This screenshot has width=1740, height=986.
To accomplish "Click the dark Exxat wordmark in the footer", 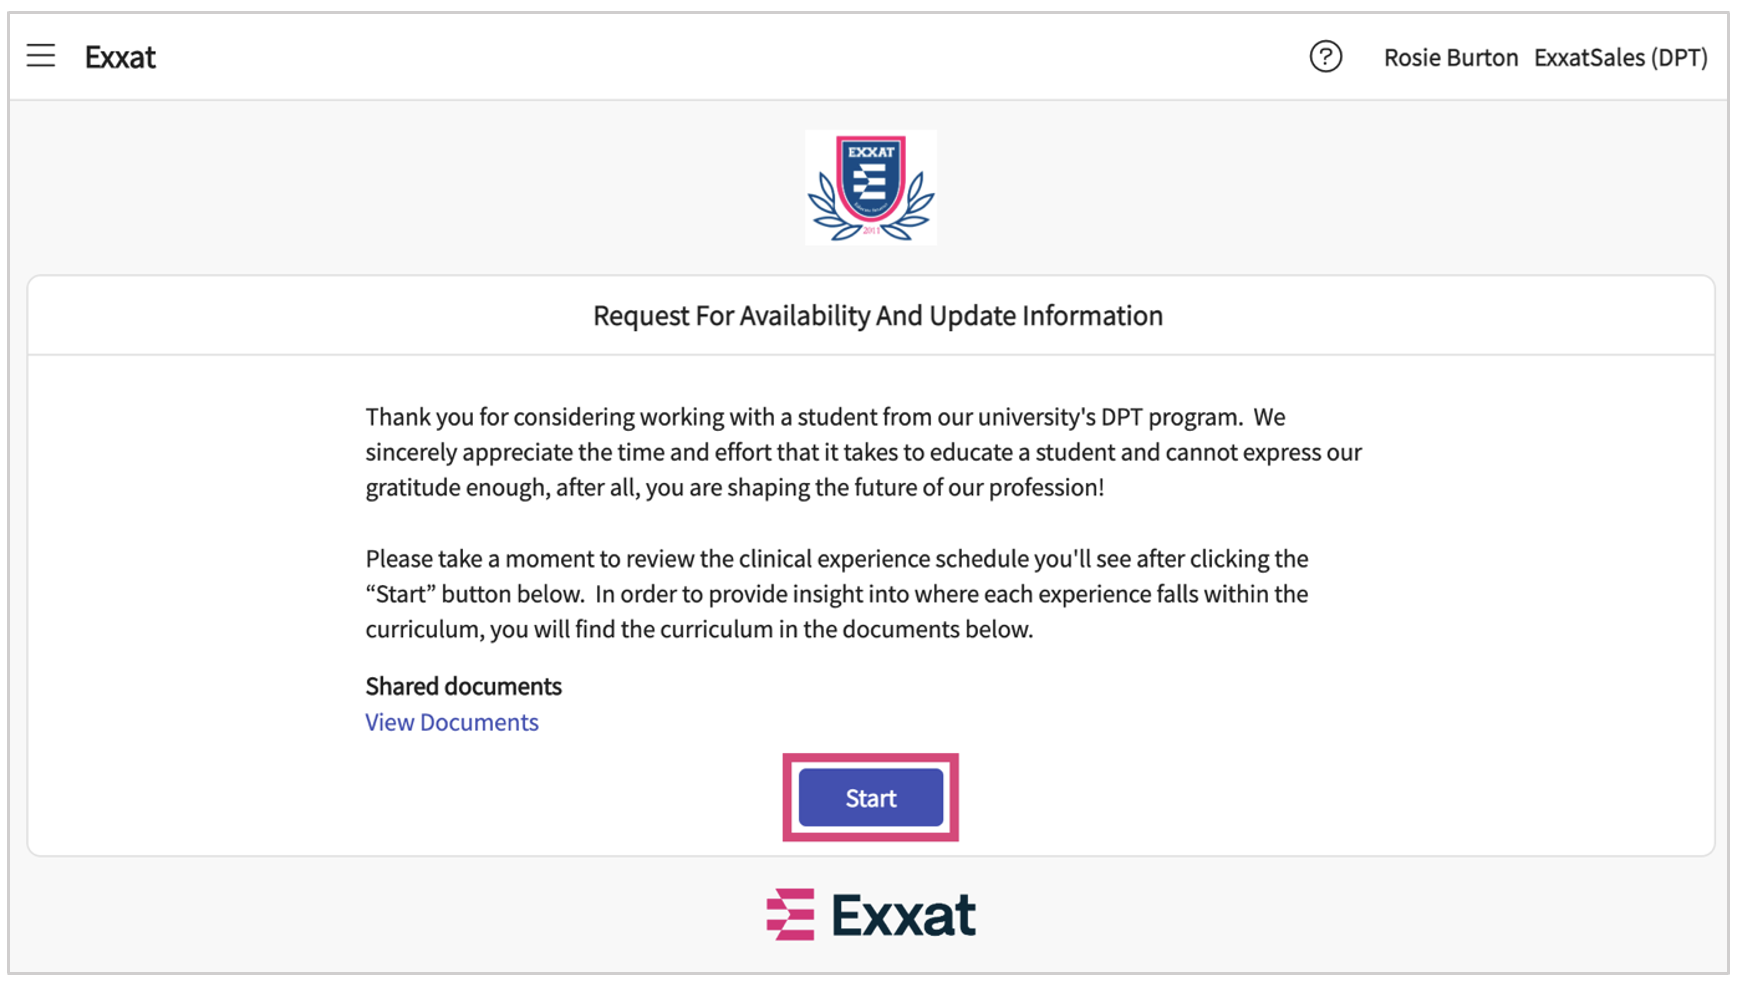I will [903, 914].
